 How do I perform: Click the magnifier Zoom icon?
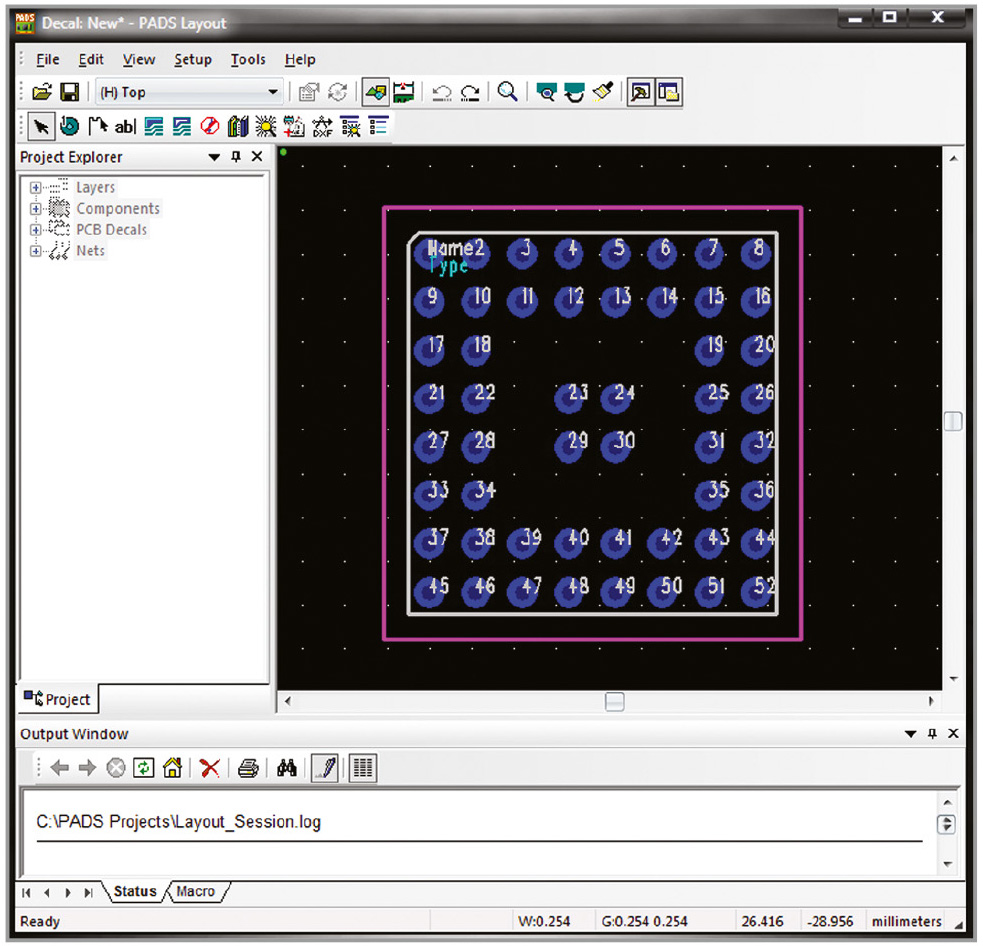(x=508, y=92)
